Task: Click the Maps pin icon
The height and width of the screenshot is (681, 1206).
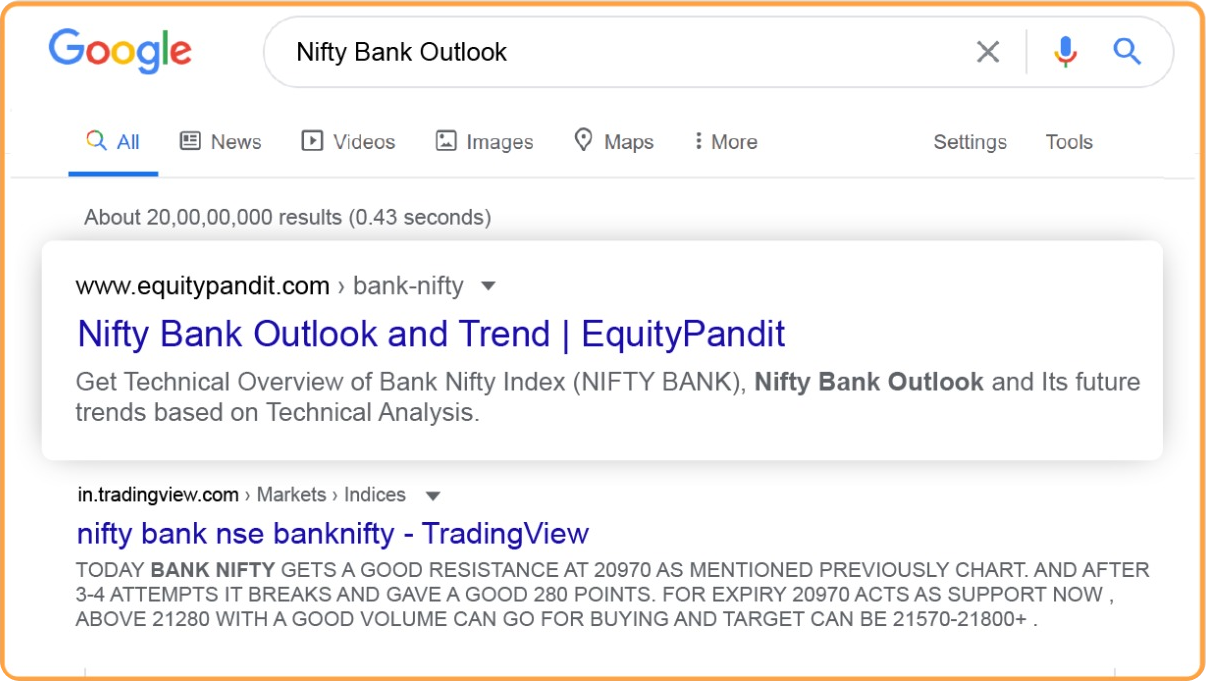Action: 583,141
